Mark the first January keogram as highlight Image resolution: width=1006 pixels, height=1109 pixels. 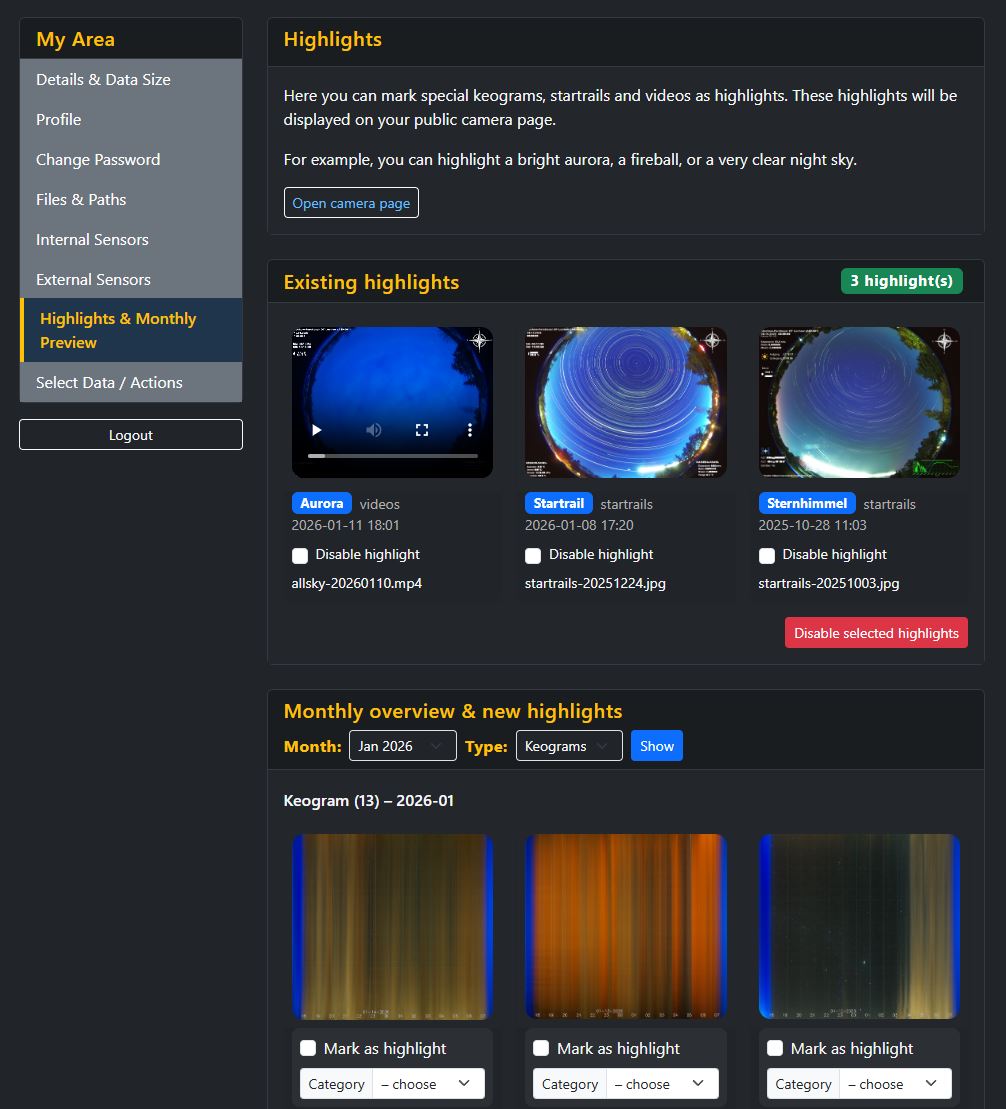click(x=307, y=1048)
